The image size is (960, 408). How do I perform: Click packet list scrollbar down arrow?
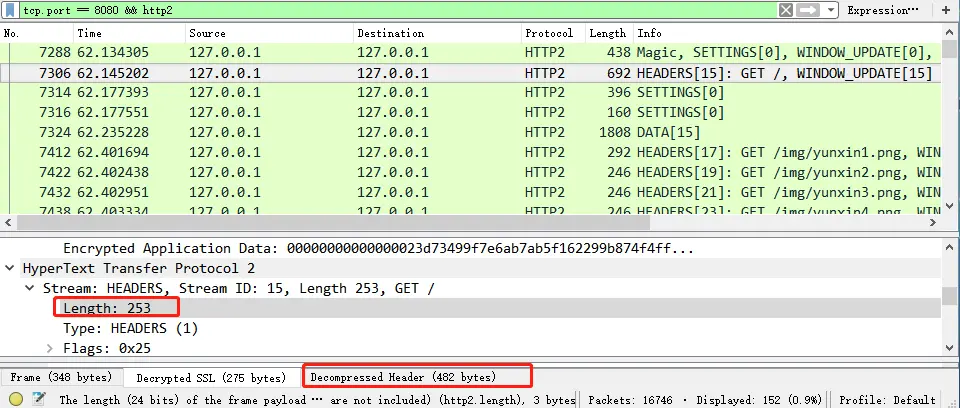(x=950, y=206)
